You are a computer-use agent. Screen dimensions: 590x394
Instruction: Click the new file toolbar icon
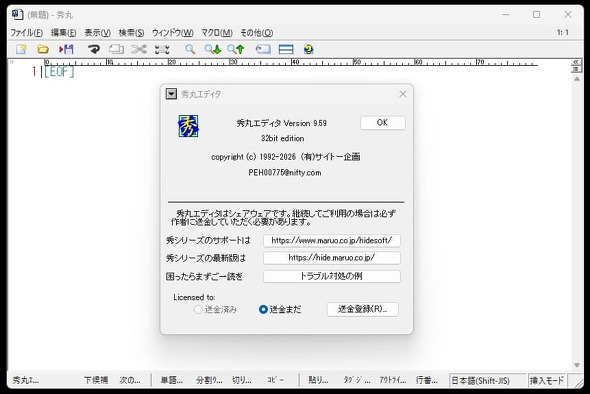pyautogui.click(x=21, y=49)
